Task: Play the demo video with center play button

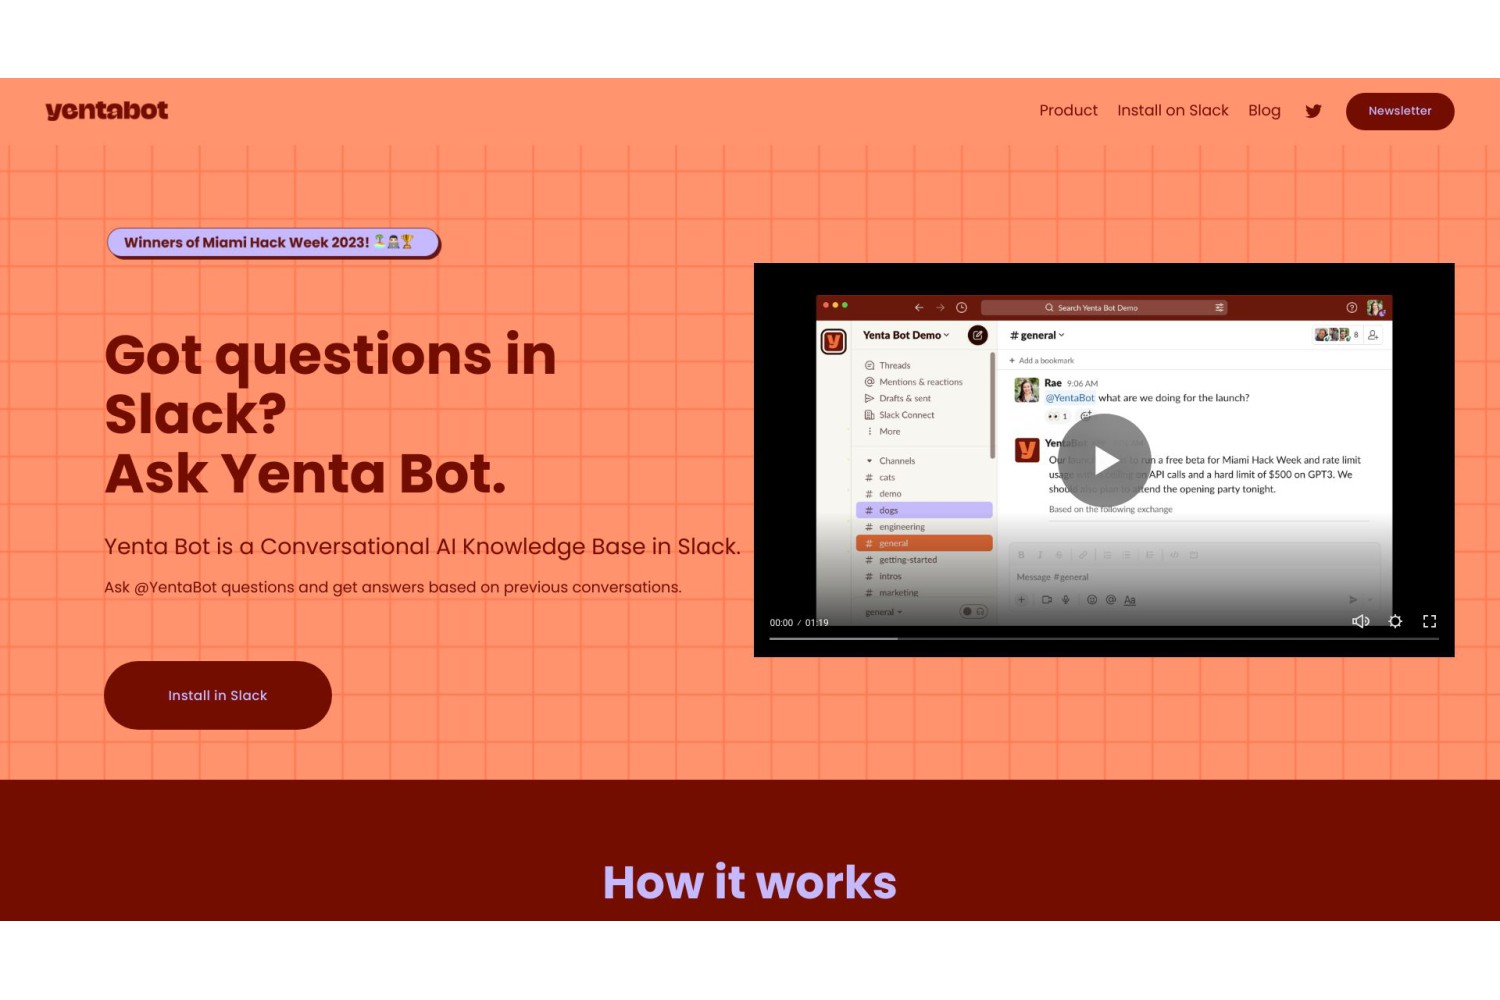Action: click(1104, 460)
